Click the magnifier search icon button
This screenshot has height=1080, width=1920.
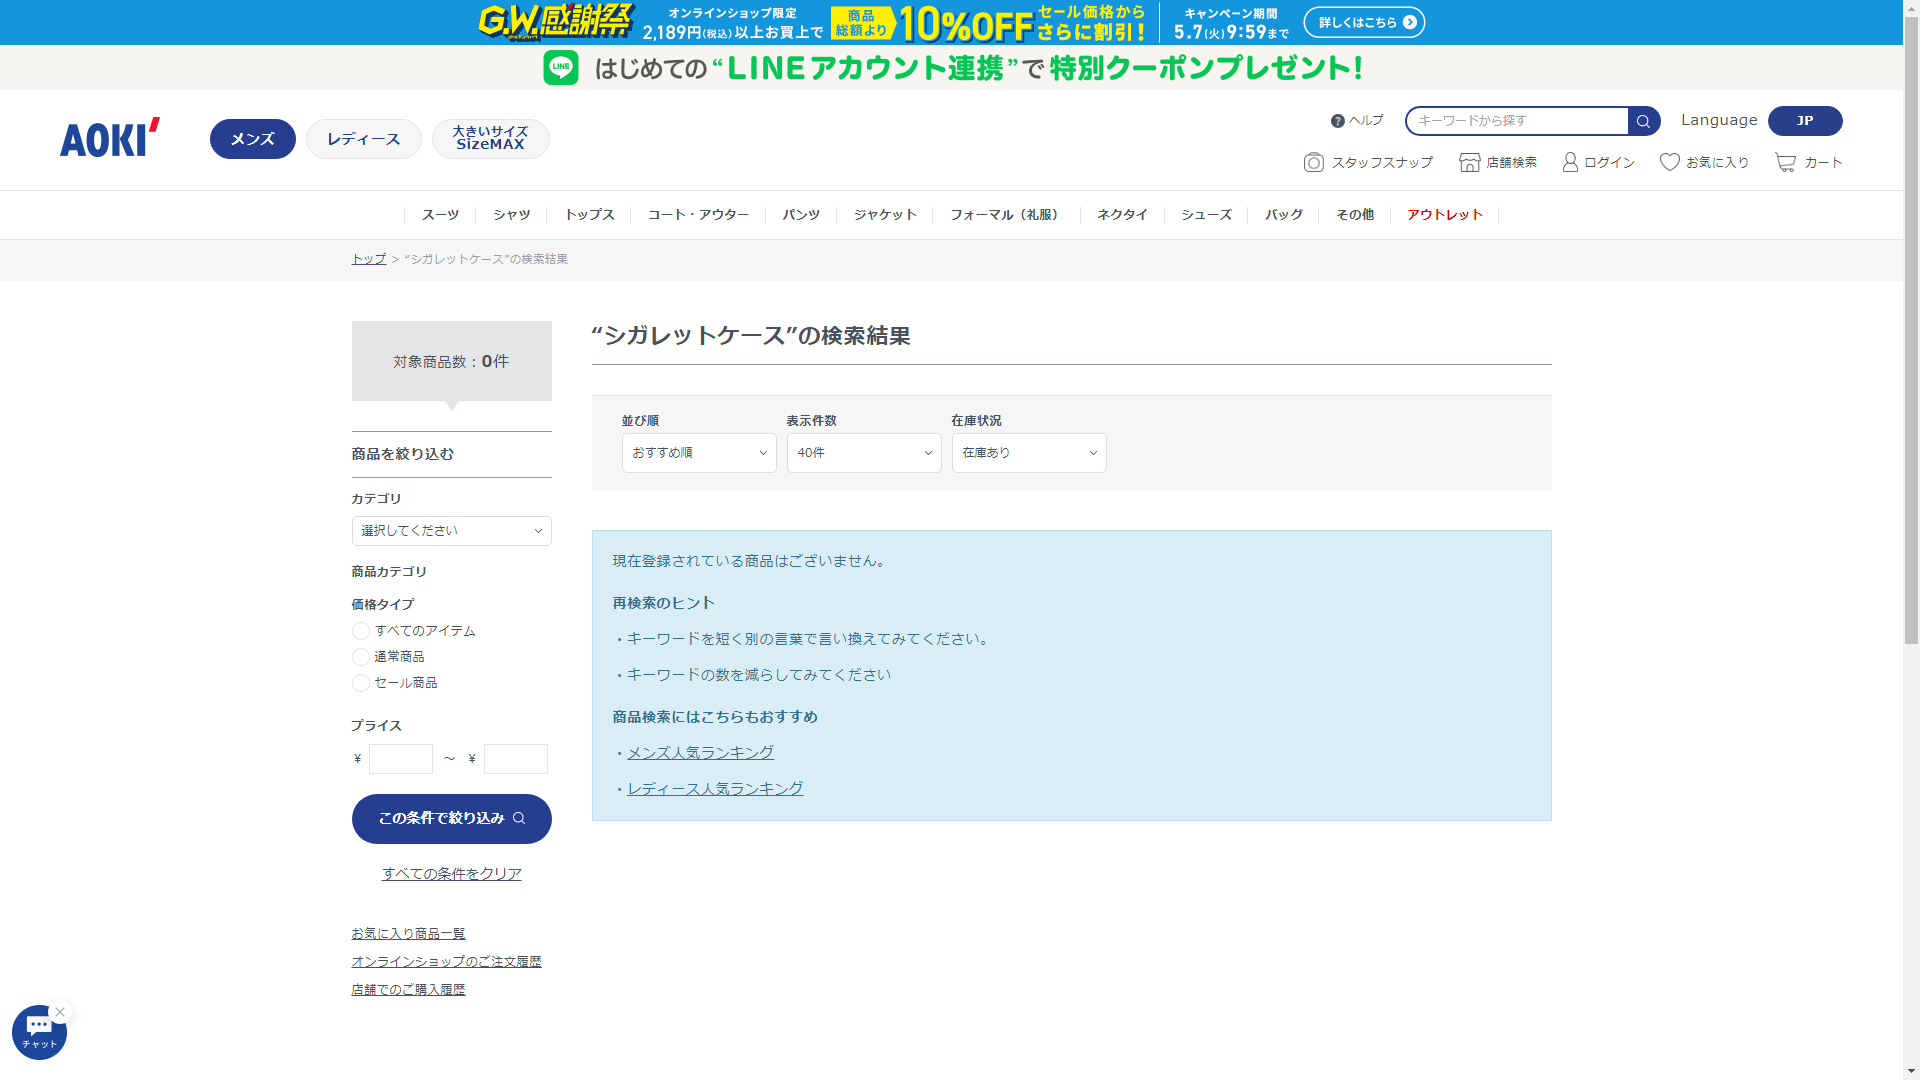(x=1643, y=121)
